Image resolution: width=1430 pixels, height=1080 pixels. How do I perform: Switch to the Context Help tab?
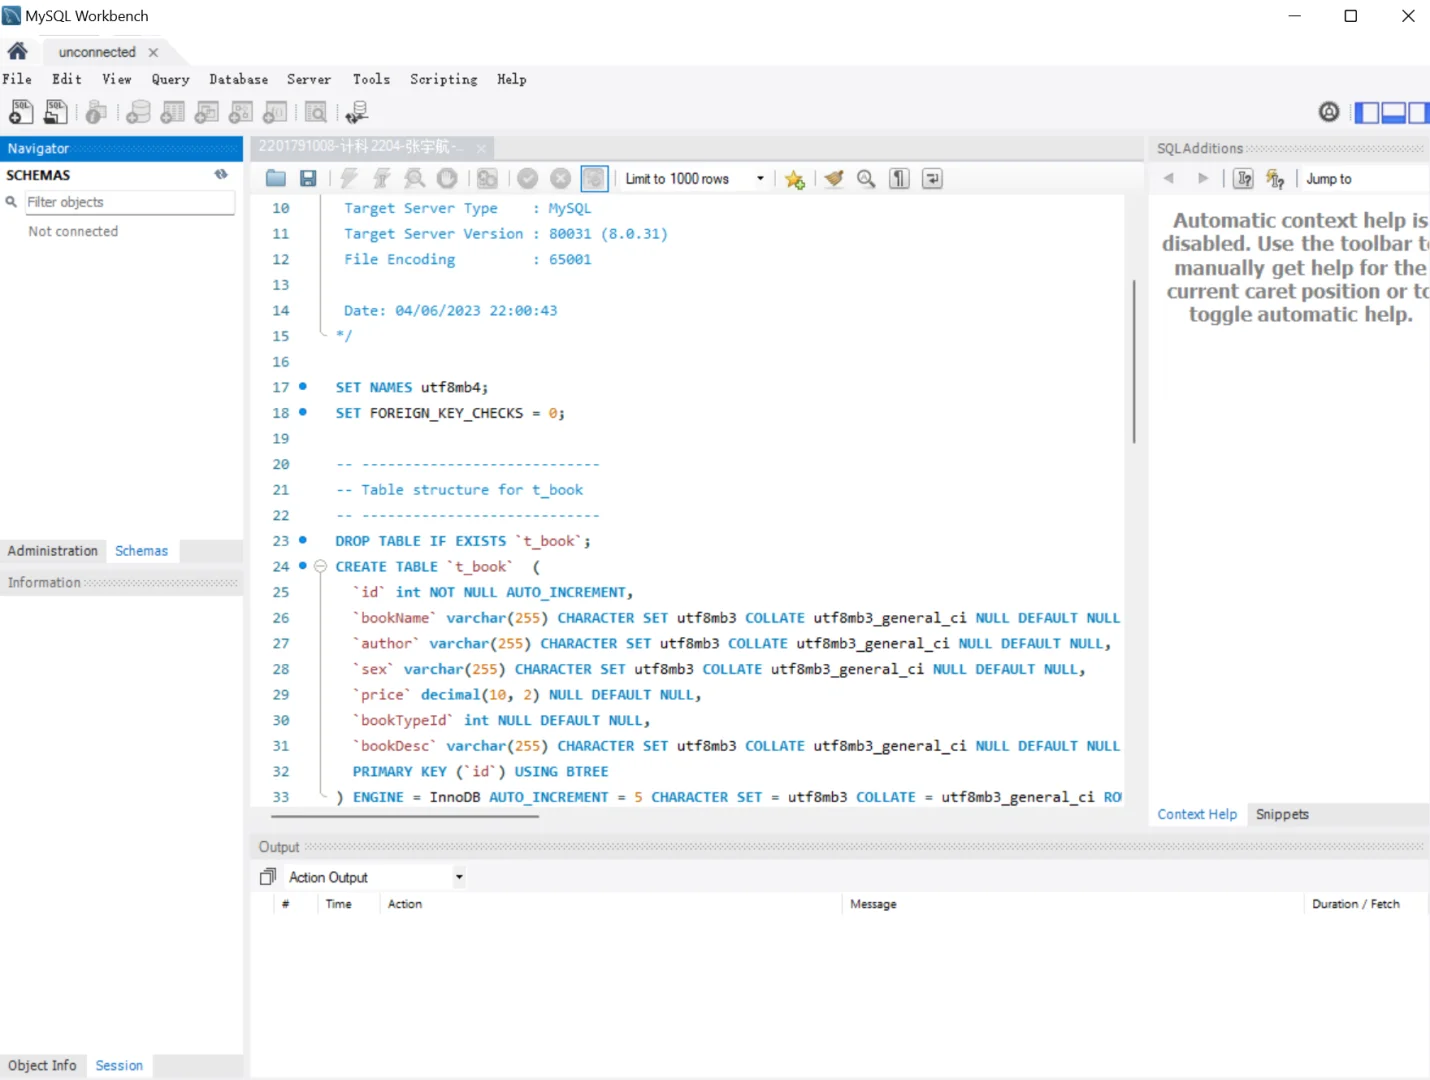(x=1197, y=814)
